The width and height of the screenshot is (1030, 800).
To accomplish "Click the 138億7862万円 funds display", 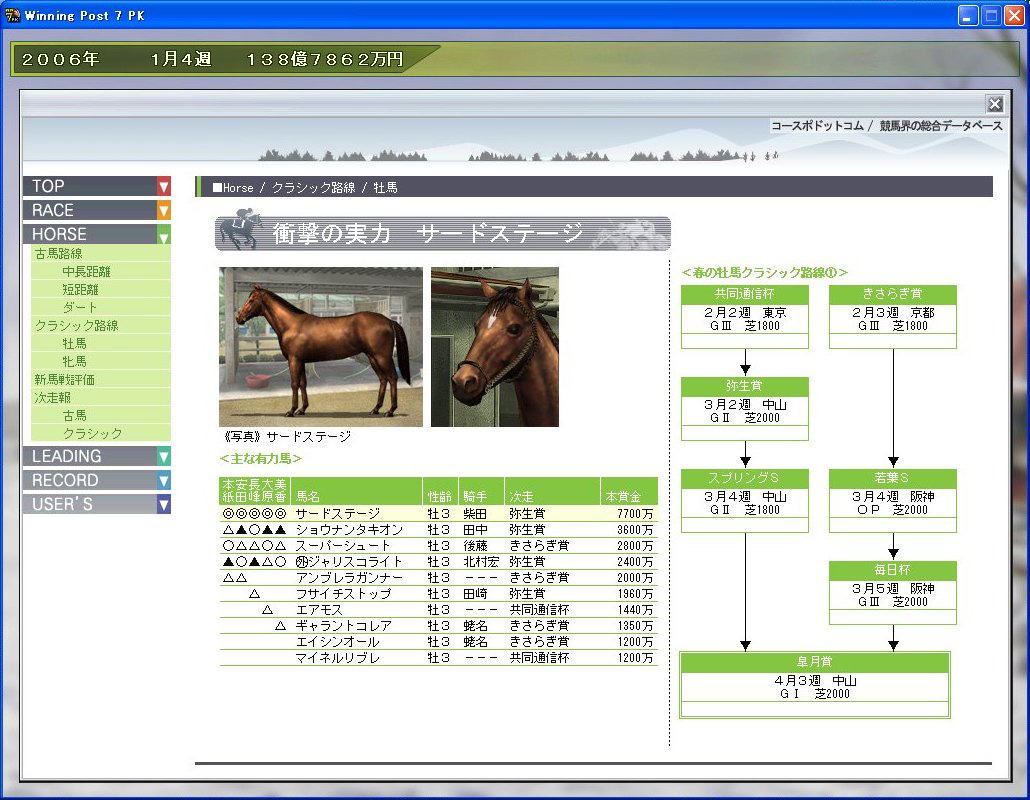I will click(x=325, y=59).
